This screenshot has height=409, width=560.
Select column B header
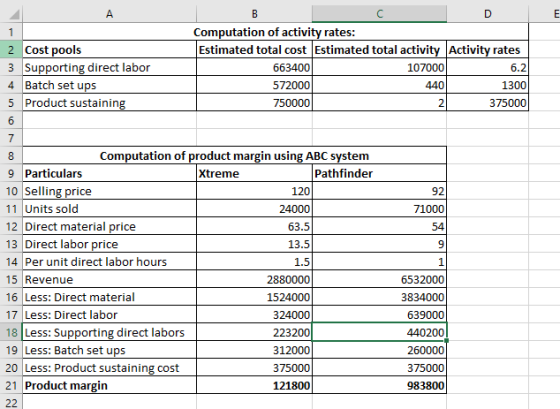coord(254,14)
